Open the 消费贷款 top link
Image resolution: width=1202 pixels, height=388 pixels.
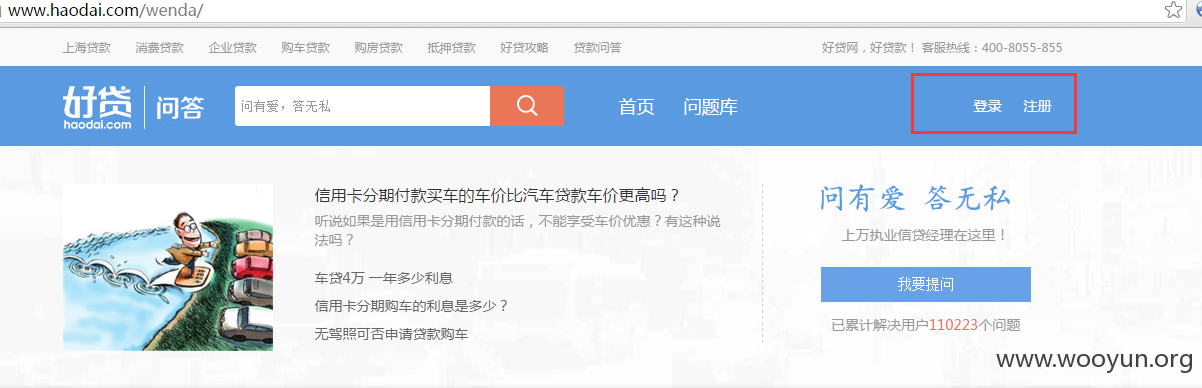[160, 47]
